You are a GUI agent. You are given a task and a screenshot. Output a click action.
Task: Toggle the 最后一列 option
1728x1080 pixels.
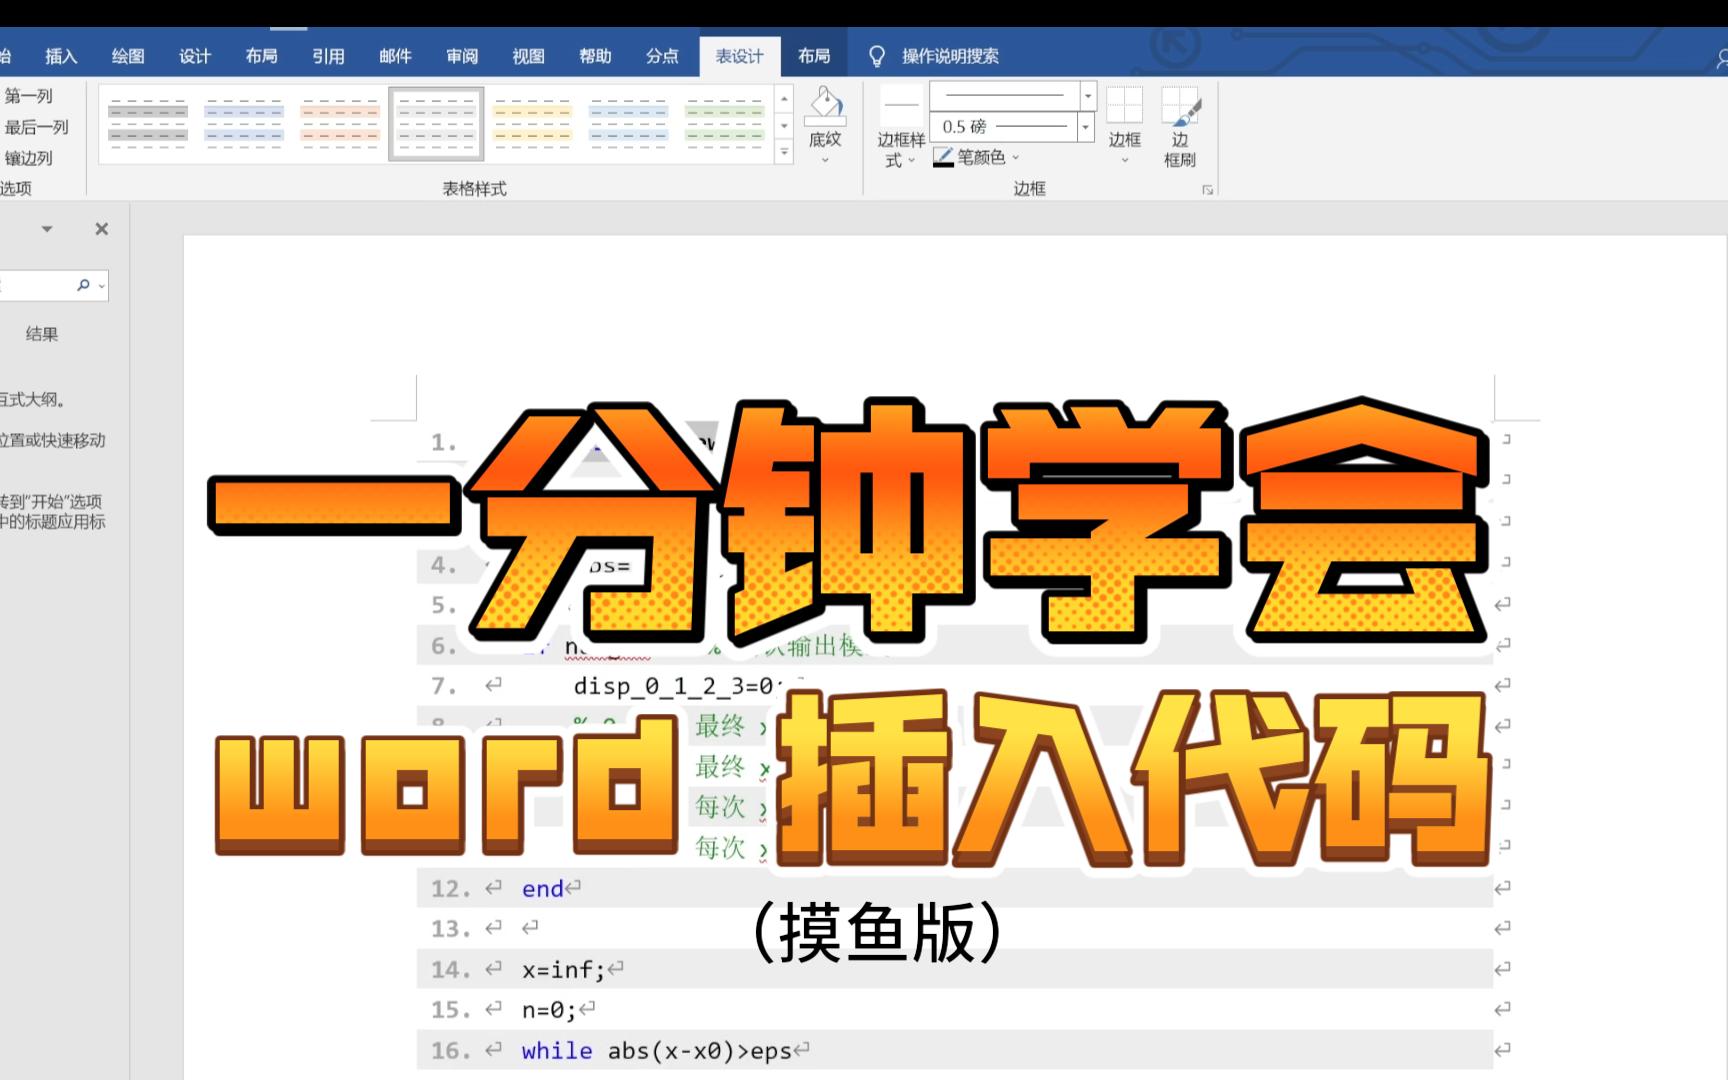click(36, 127)
